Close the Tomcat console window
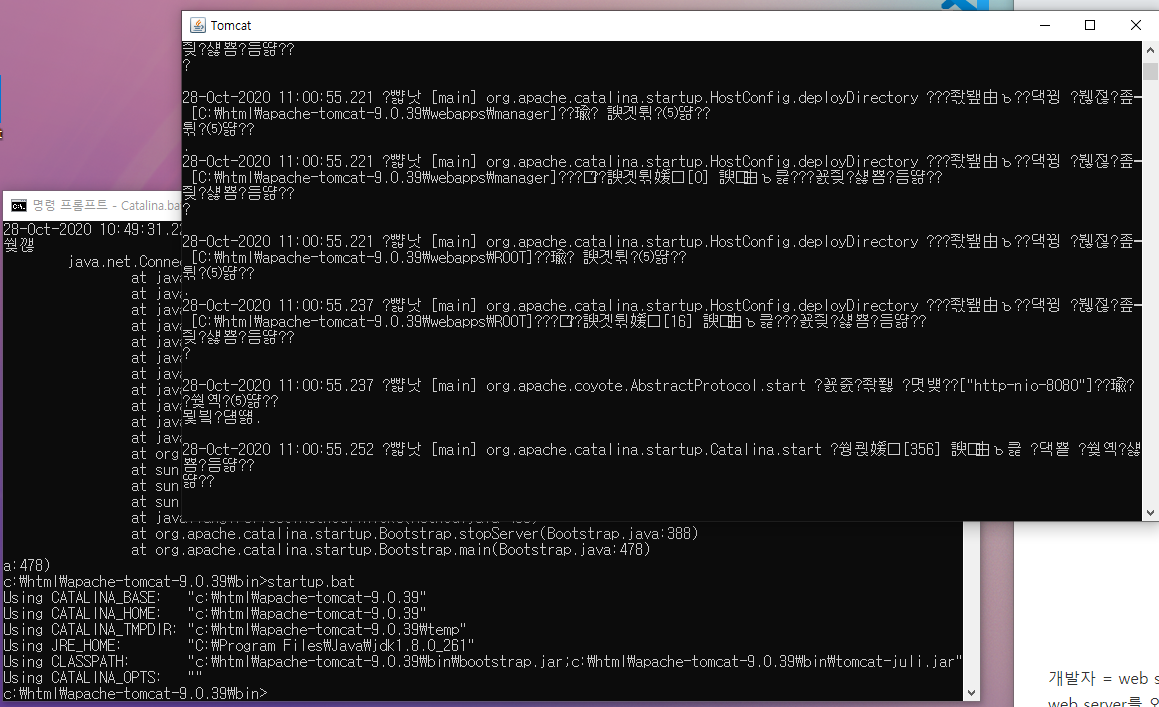The width and height of the screenshot is (1159, 707). [x=1135, y=25]
